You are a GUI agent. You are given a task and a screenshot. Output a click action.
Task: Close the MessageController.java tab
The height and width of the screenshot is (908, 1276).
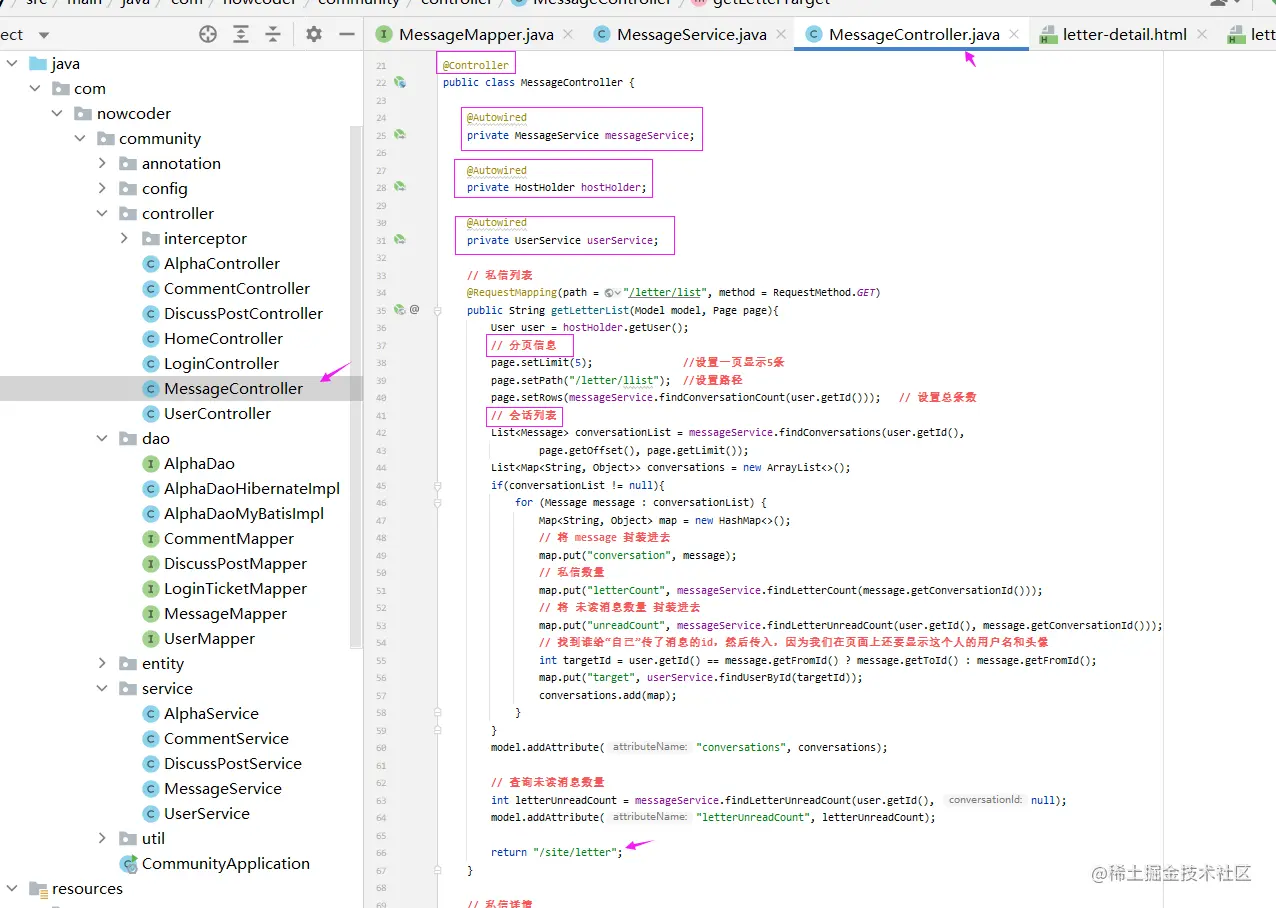click(1014, 34)
